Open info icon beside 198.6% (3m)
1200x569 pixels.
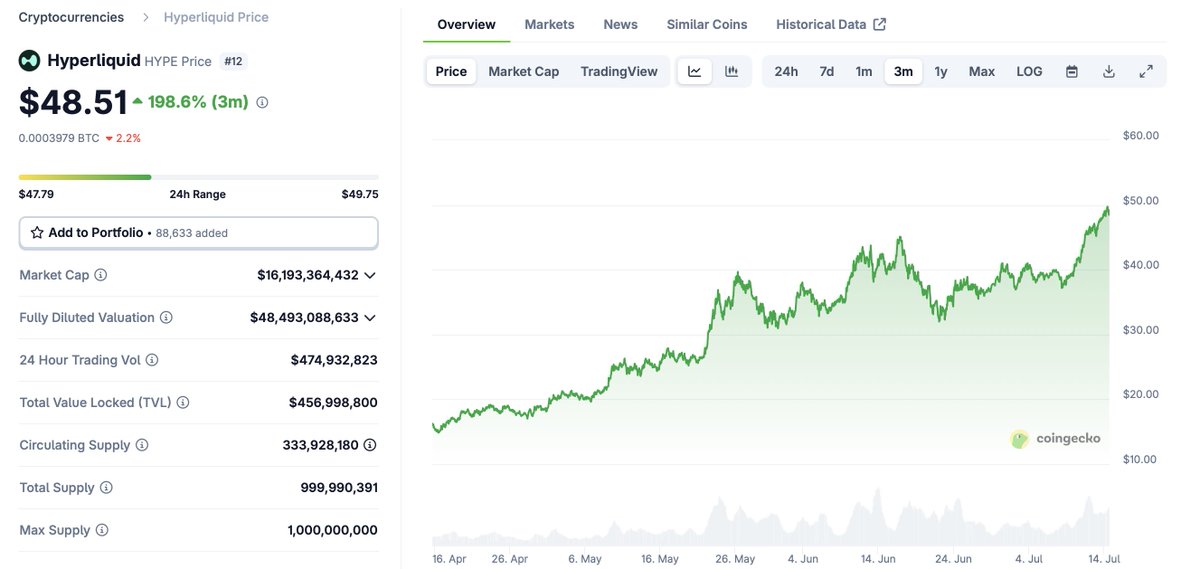(262, 102)
